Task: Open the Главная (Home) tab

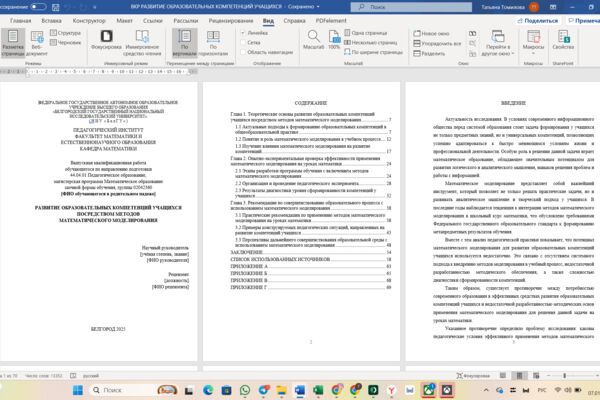Action: click(x=20, y=21)
